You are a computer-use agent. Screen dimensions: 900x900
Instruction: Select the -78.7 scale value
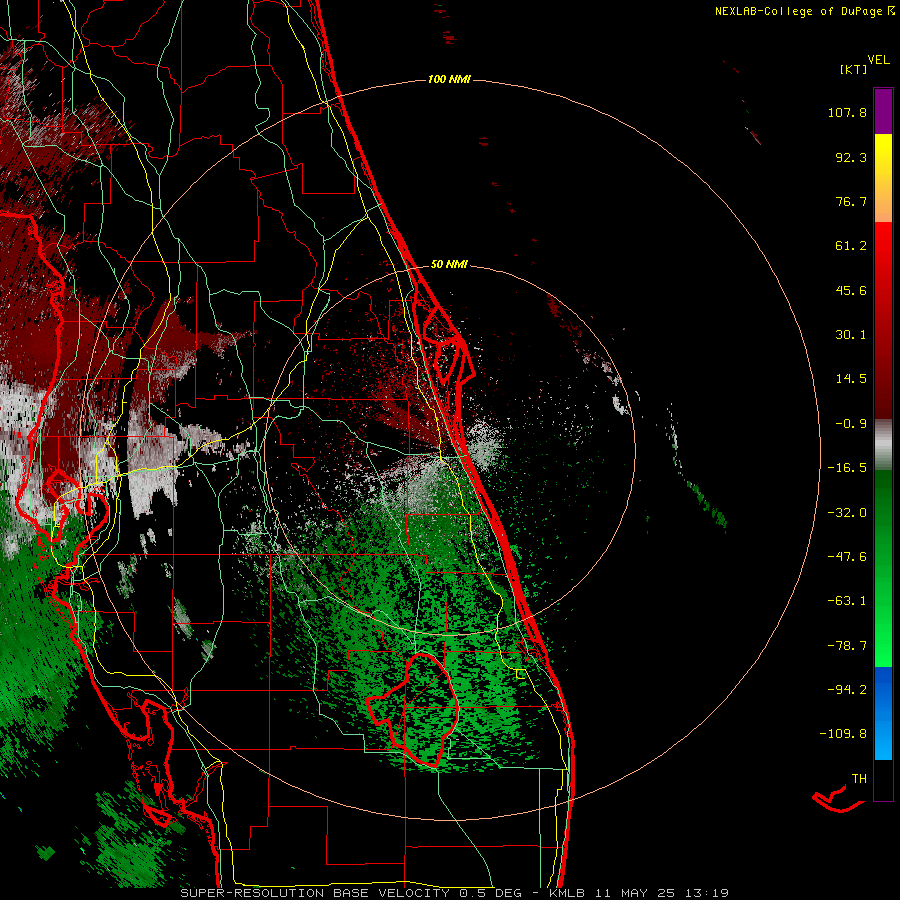pyautogui.click(x=847, y=646)
